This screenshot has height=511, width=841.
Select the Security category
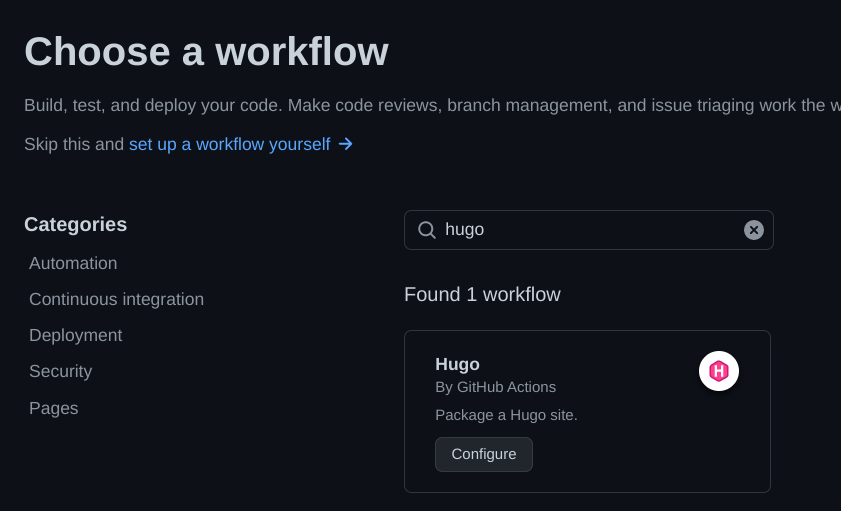pos(61,371)
